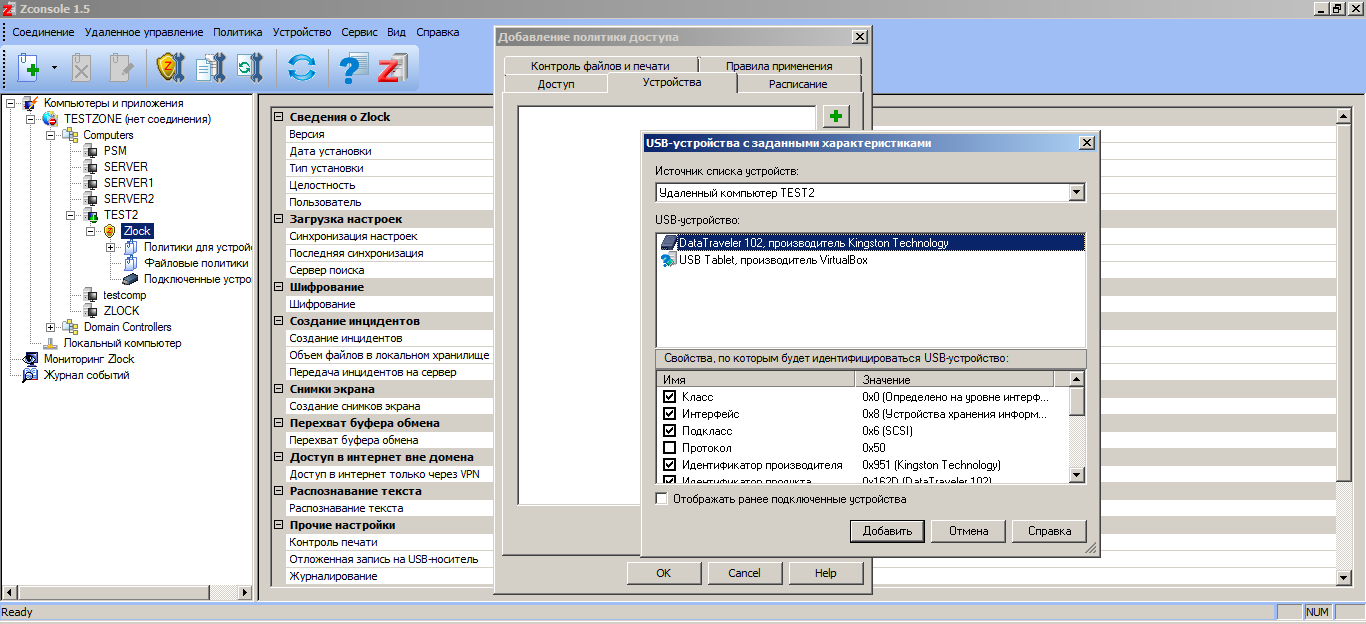
Task: Switch to Правила применения tab
Action: click(779, 66)
